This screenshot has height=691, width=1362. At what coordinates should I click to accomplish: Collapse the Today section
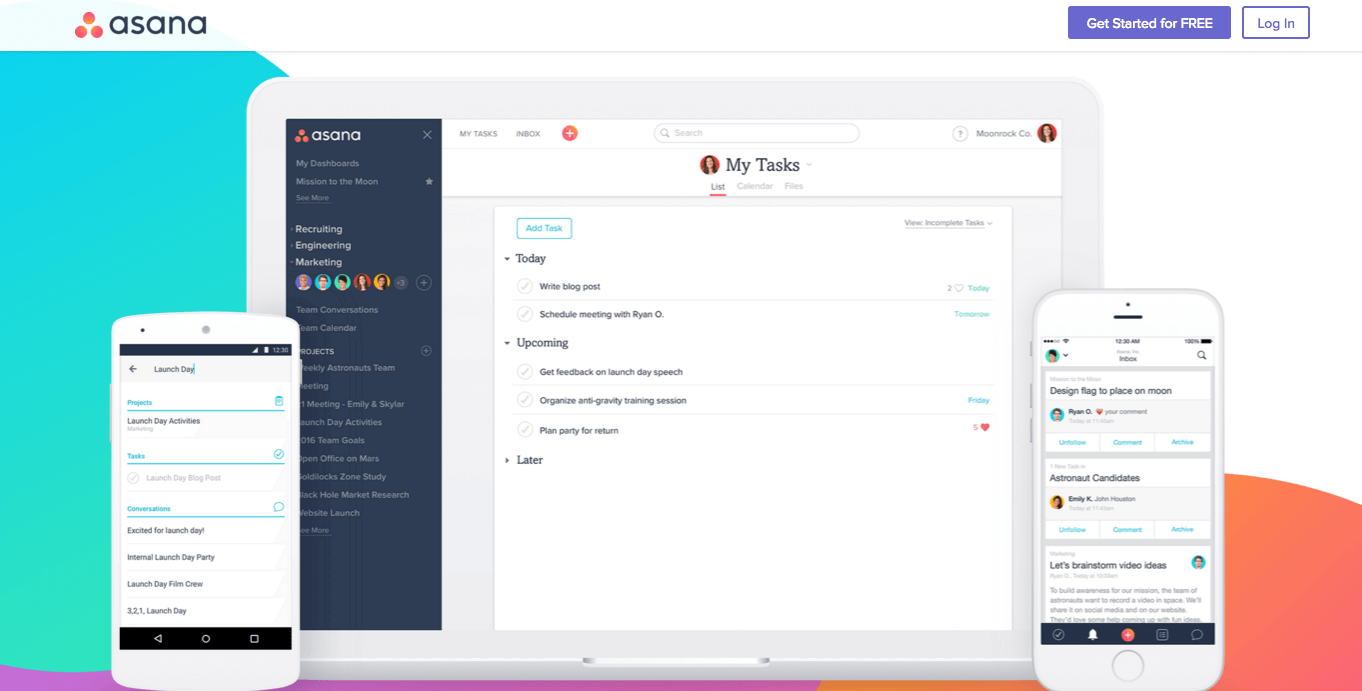tap(508, 259)
